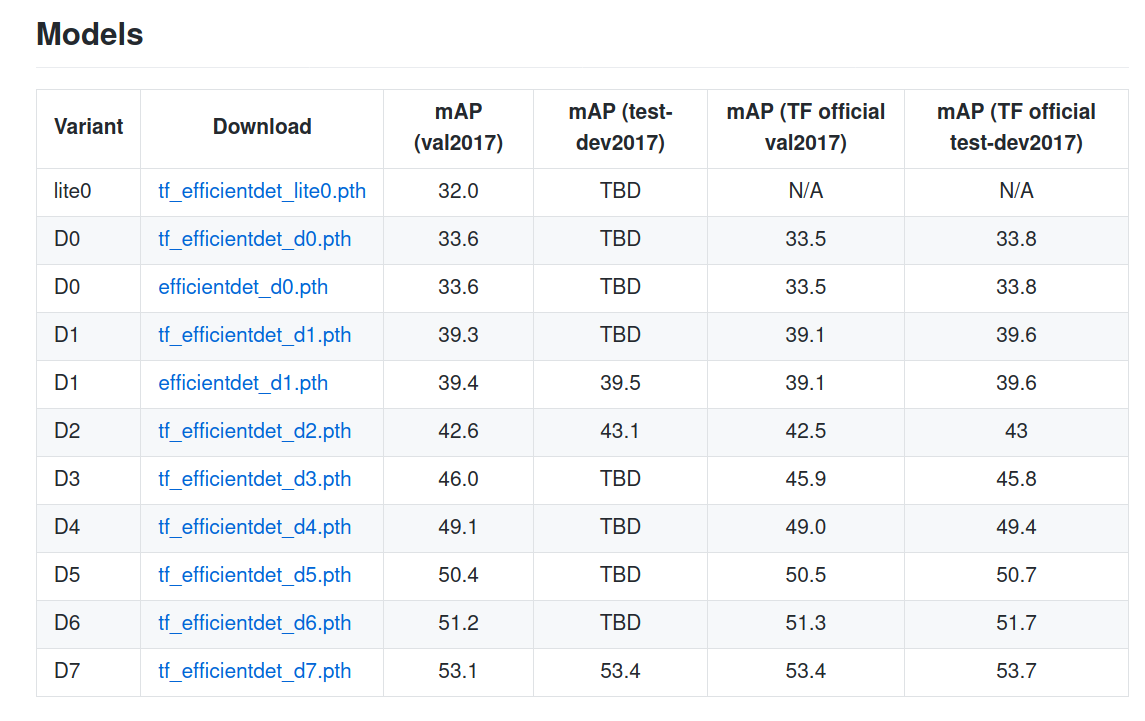
Task: Click the "53.7" value in D7 row
Action: click(x=1016, y=671)
